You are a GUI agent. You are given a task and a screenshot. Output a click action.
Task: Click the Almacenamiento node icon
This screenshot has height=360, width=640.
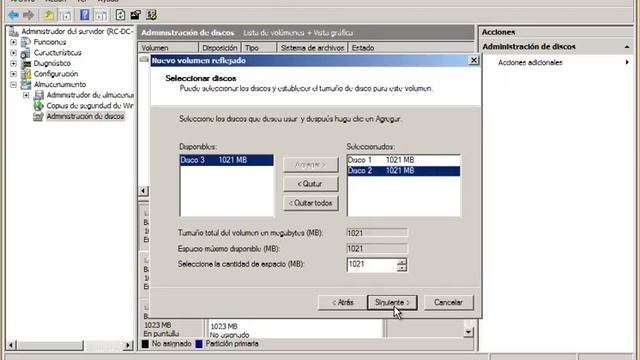tap(26, 84)
